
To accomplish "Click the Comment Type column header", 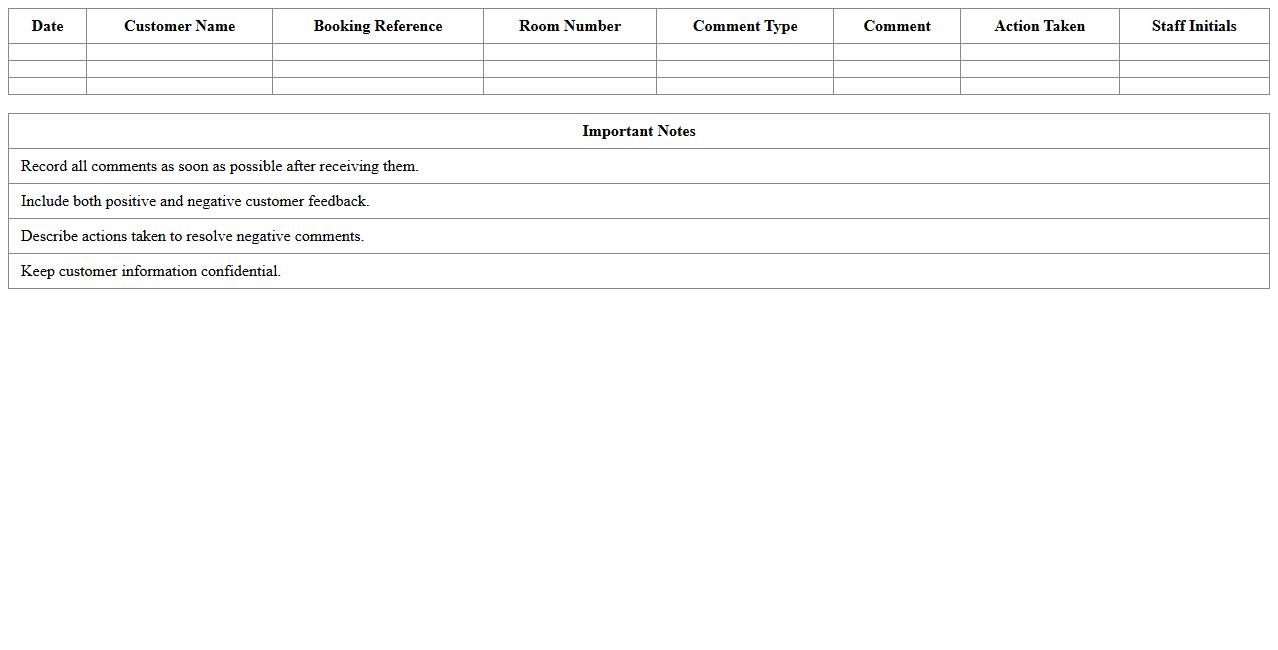I will 745,26.
